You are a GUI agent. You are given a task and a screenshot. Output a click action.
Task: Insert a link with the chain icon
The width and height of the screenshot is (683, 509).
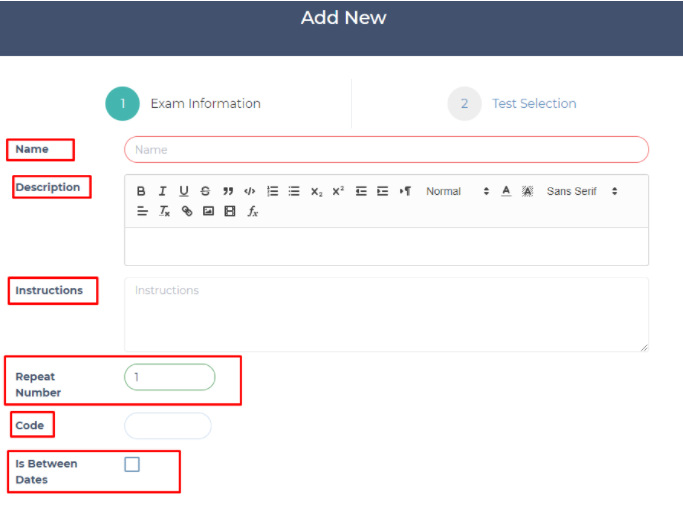pos(186,212)
